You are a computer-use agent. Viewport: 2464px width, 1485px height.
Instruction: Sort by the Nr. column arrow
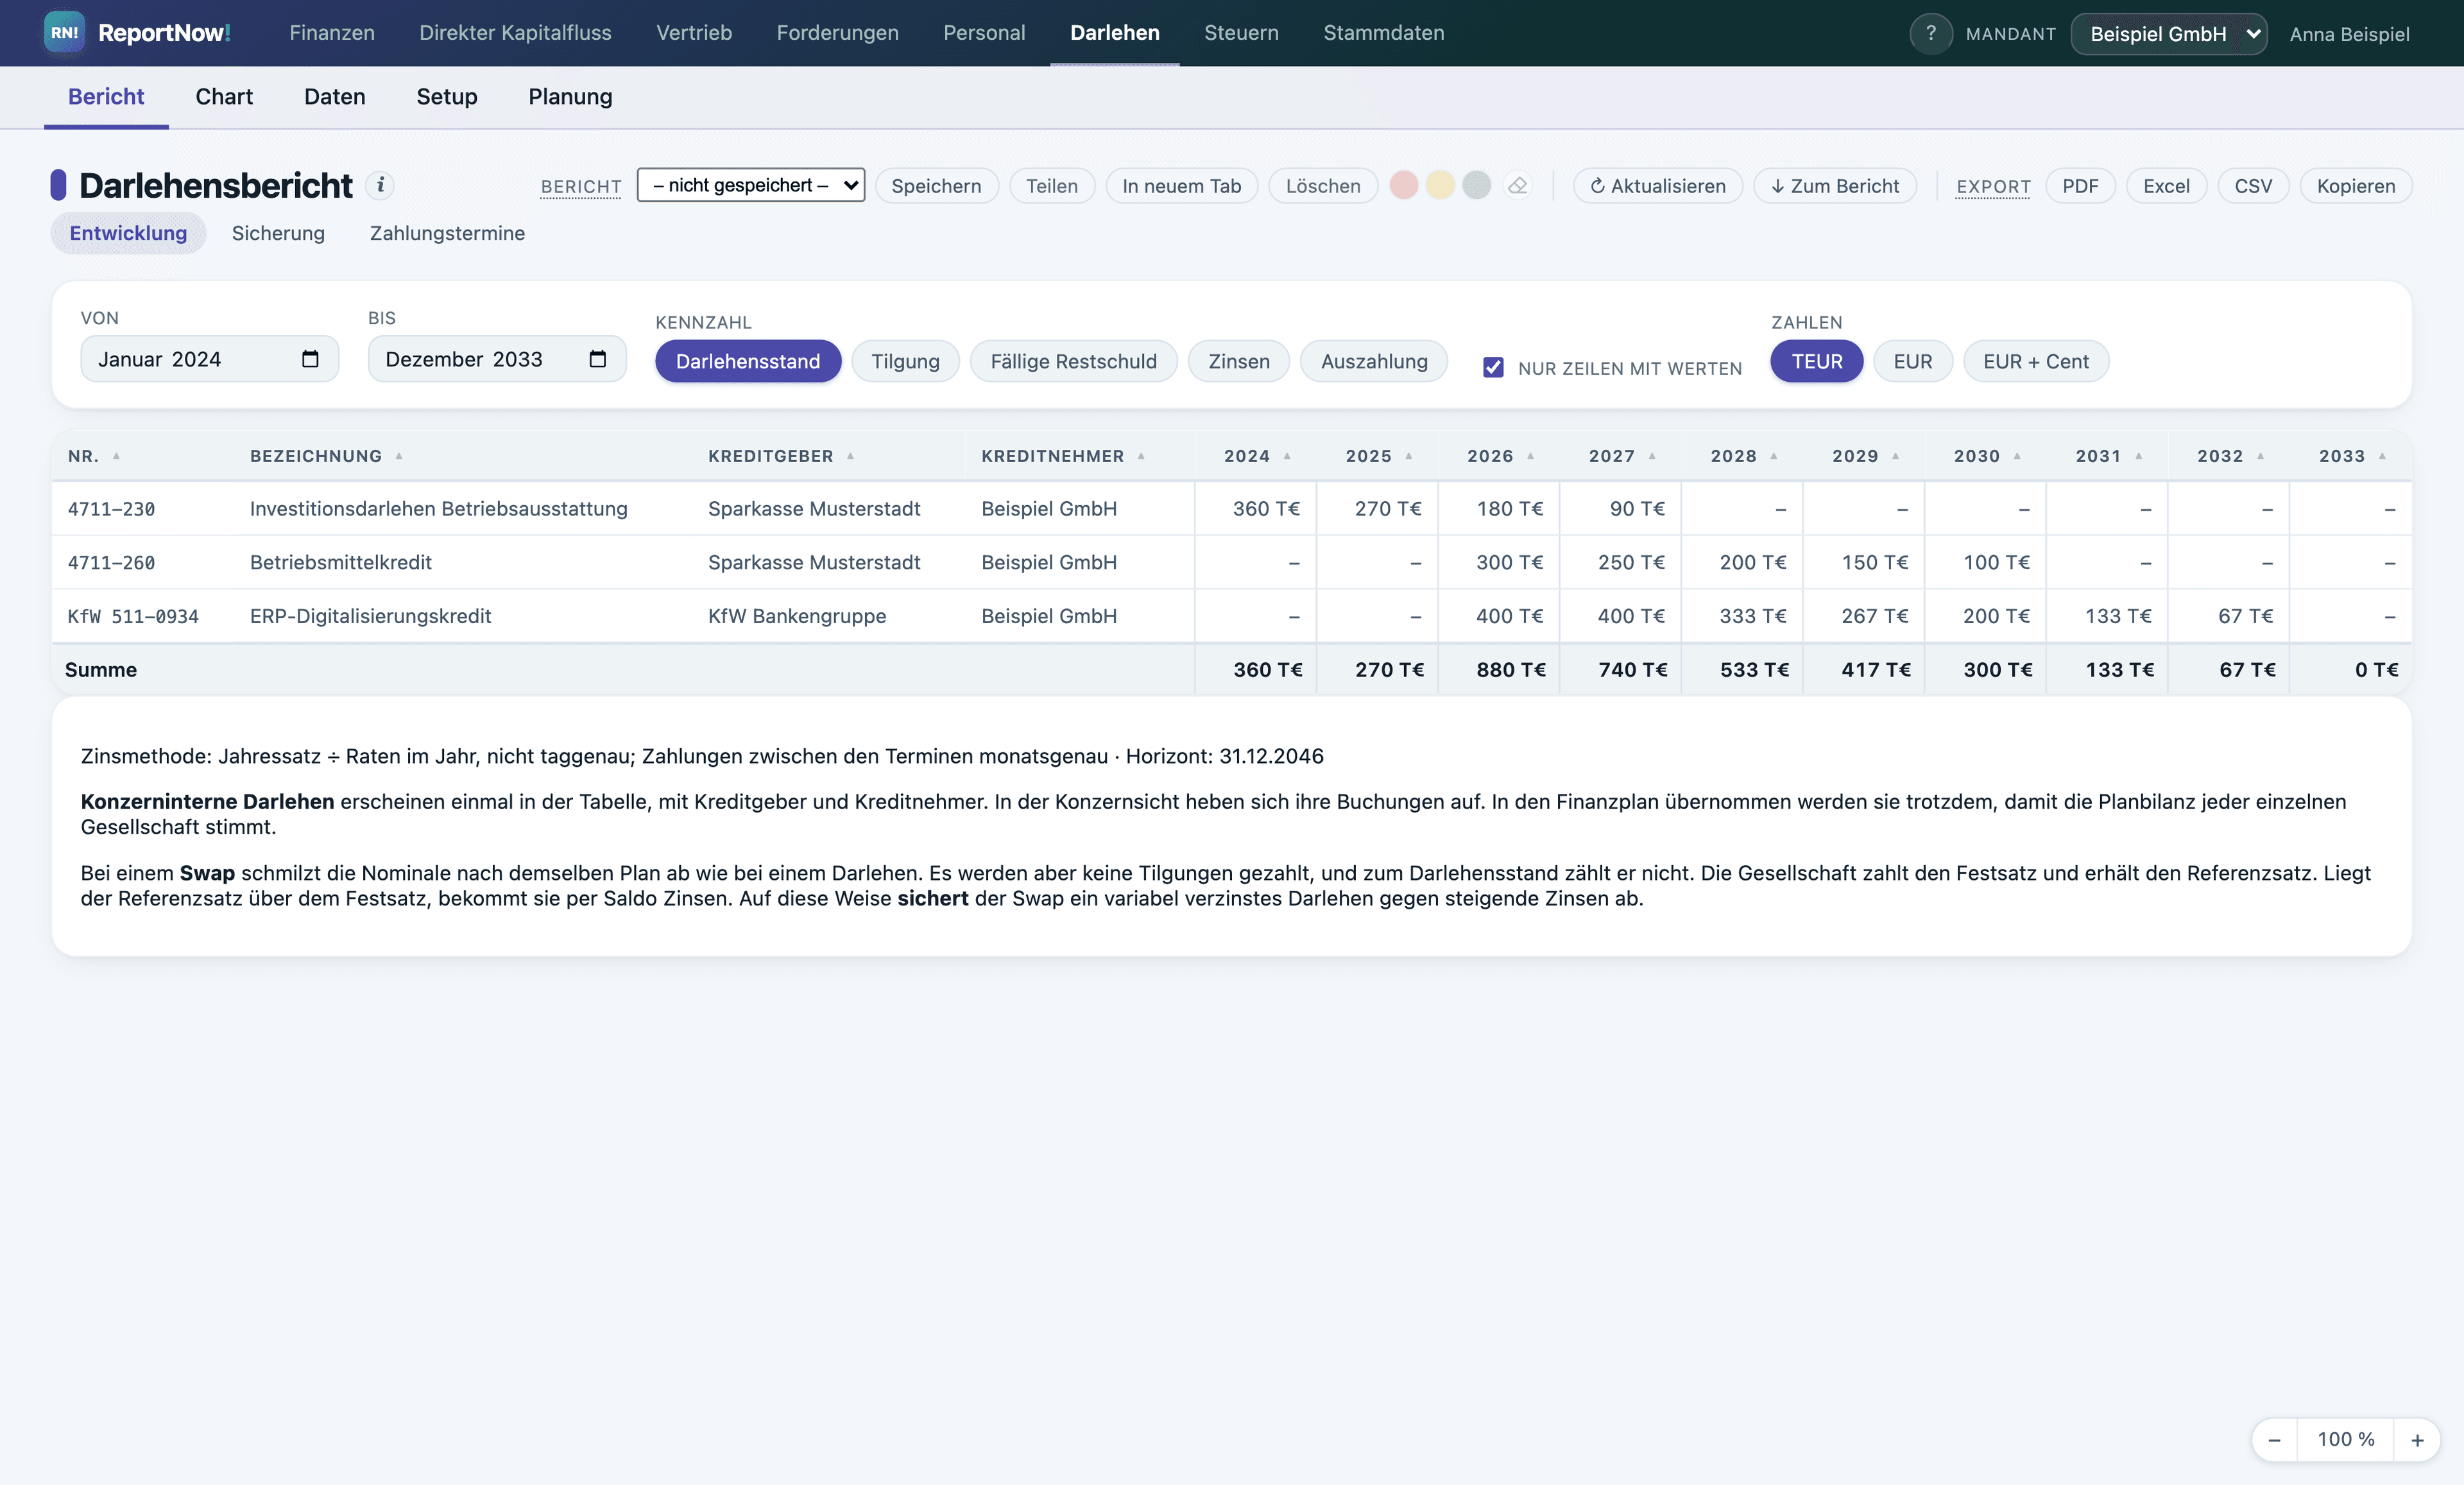pos(116,456)
